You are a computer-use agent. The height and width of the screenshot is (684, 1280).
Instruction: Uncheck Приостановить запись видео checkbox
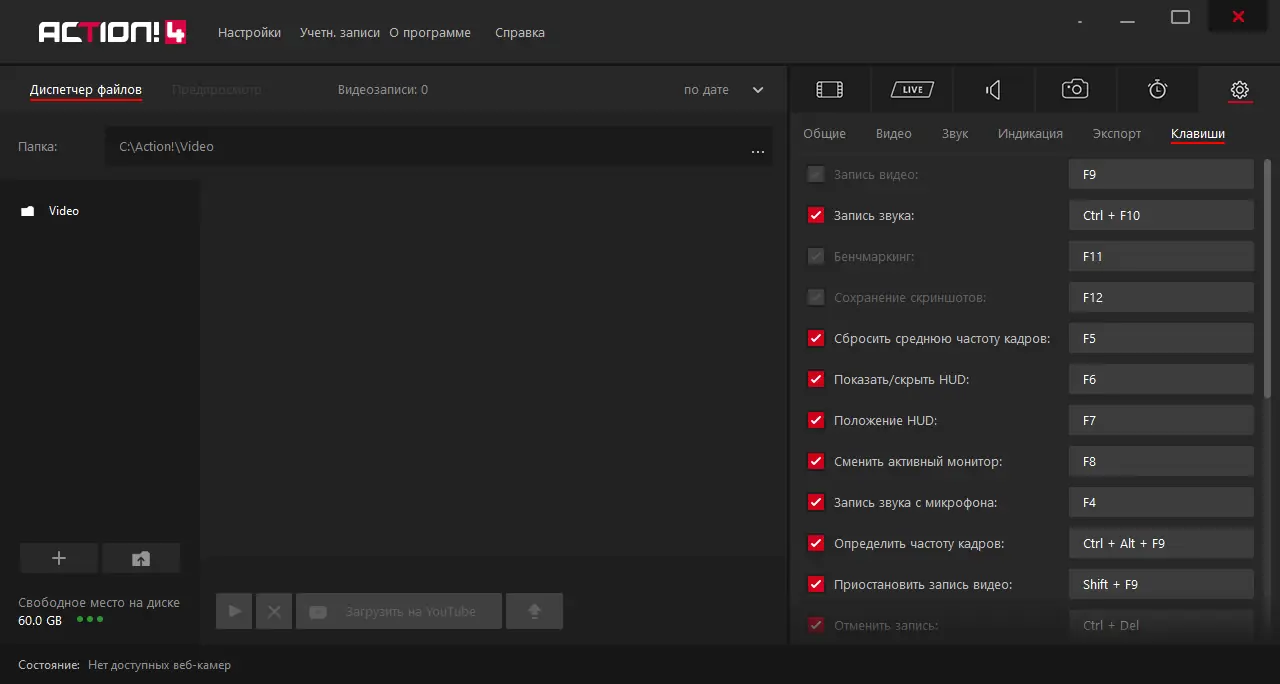click(x=816, y=584)
